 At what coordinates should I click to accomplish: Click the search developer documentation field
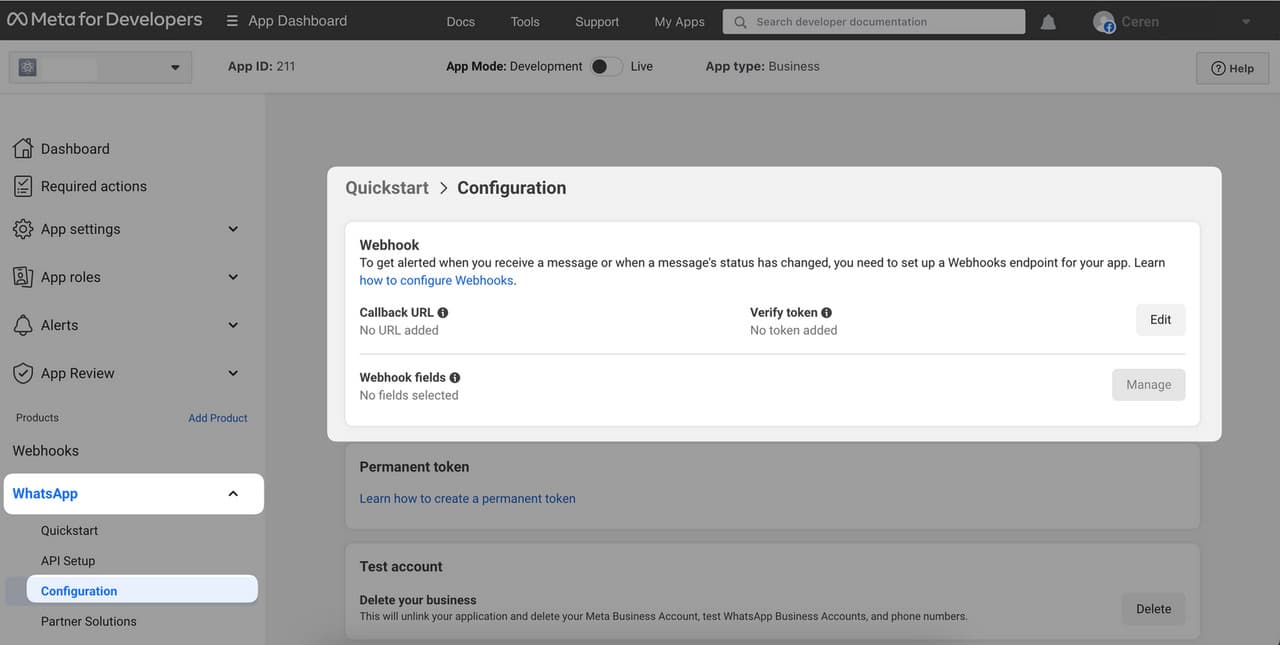coord(874,22)
